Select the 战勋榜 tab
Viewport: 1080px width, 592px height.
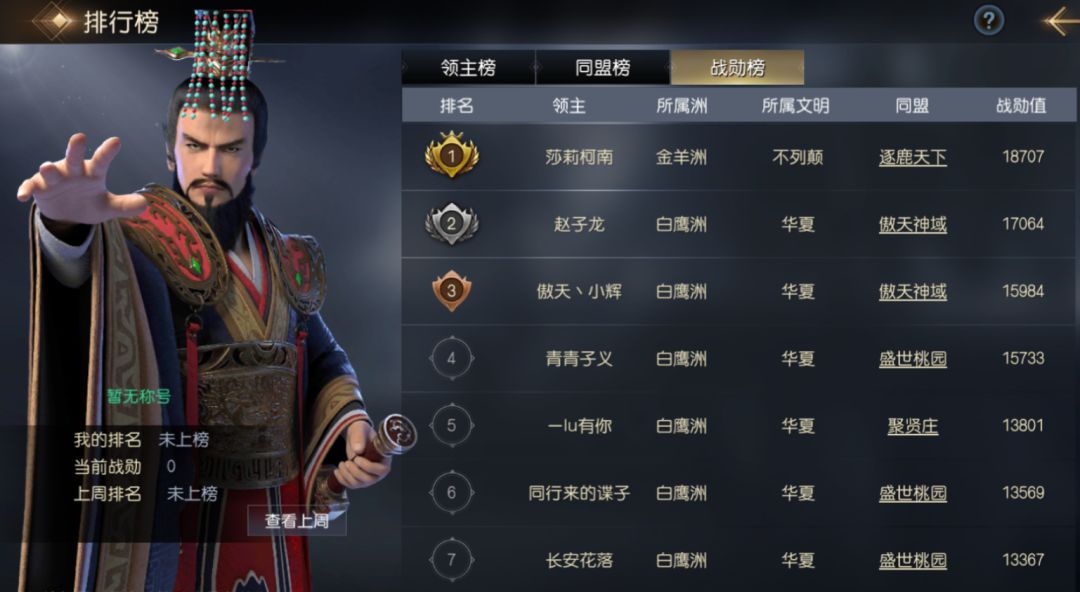pyautogui.click(x=737, y=68)
